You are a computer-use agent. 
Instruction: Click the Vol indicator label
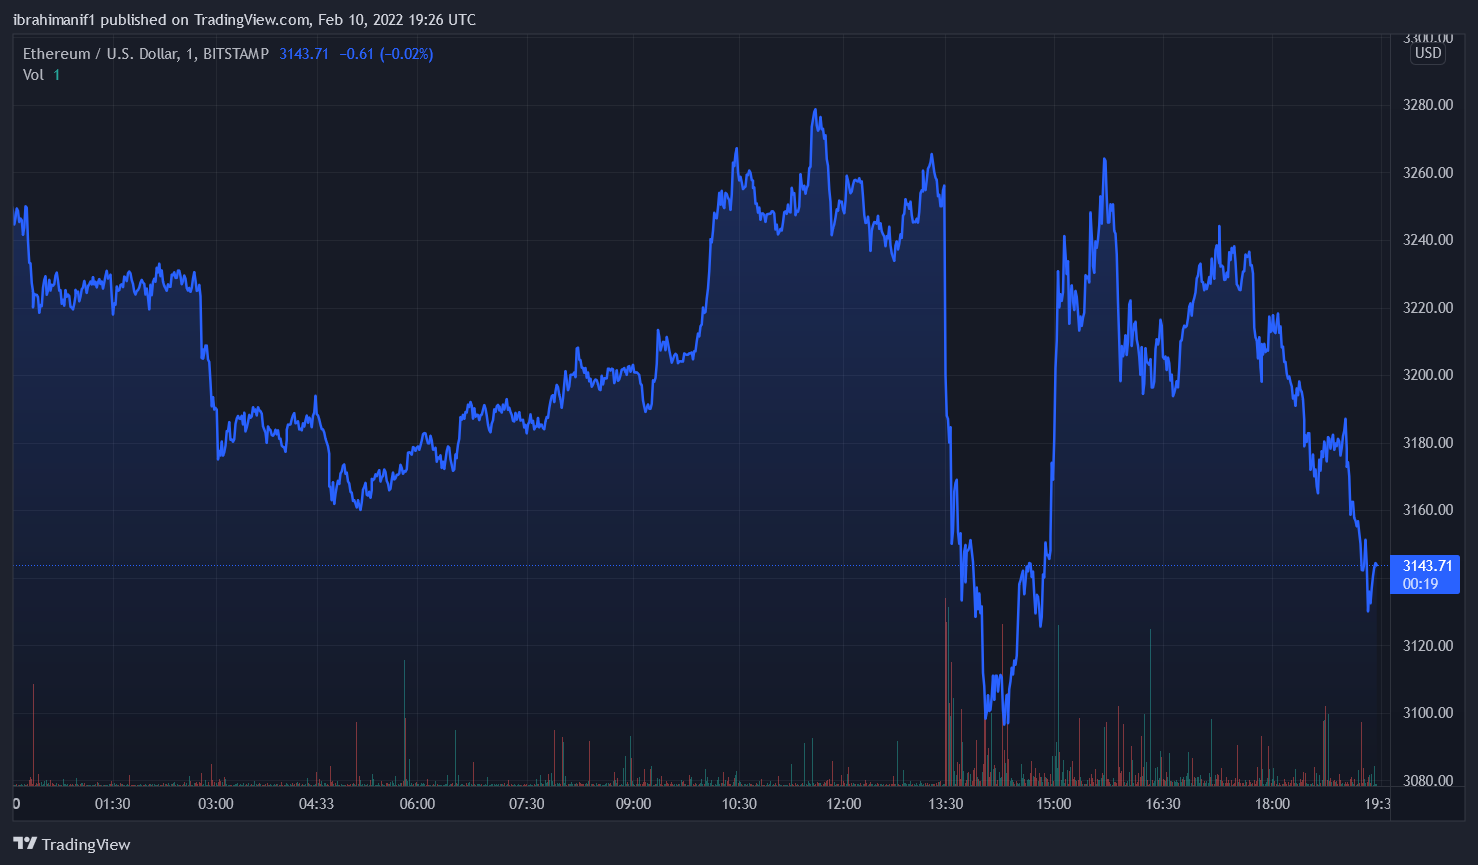click(33, 75)
